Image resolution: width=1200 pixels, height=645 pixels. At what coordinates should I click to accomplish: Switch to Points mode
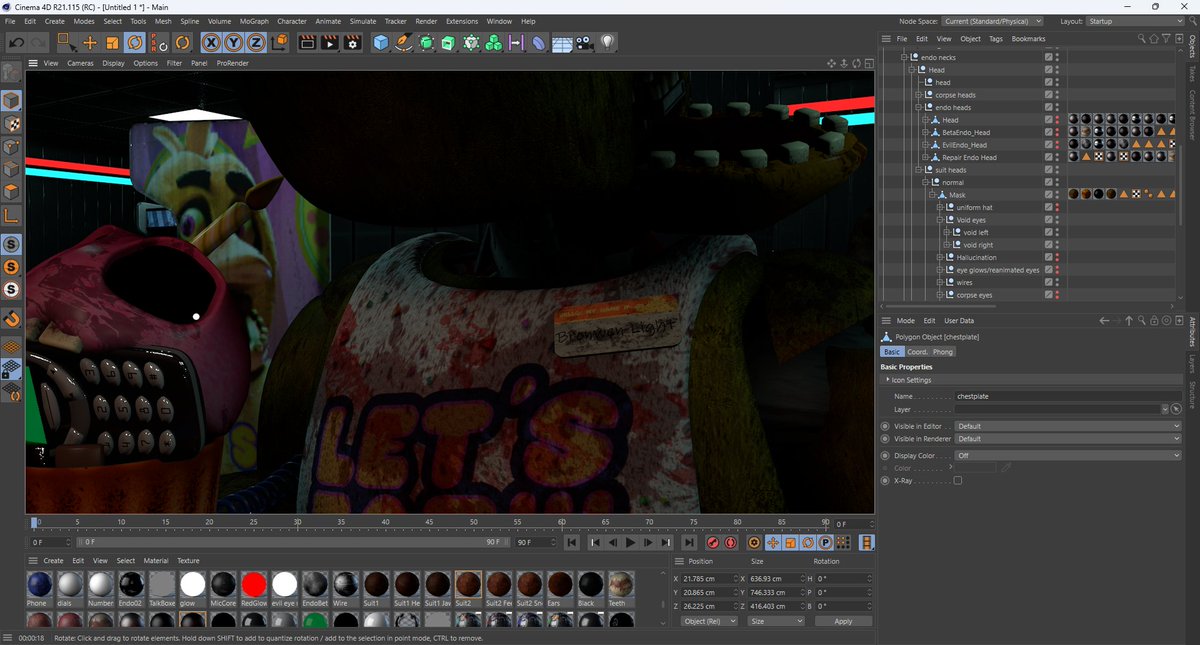11,147
